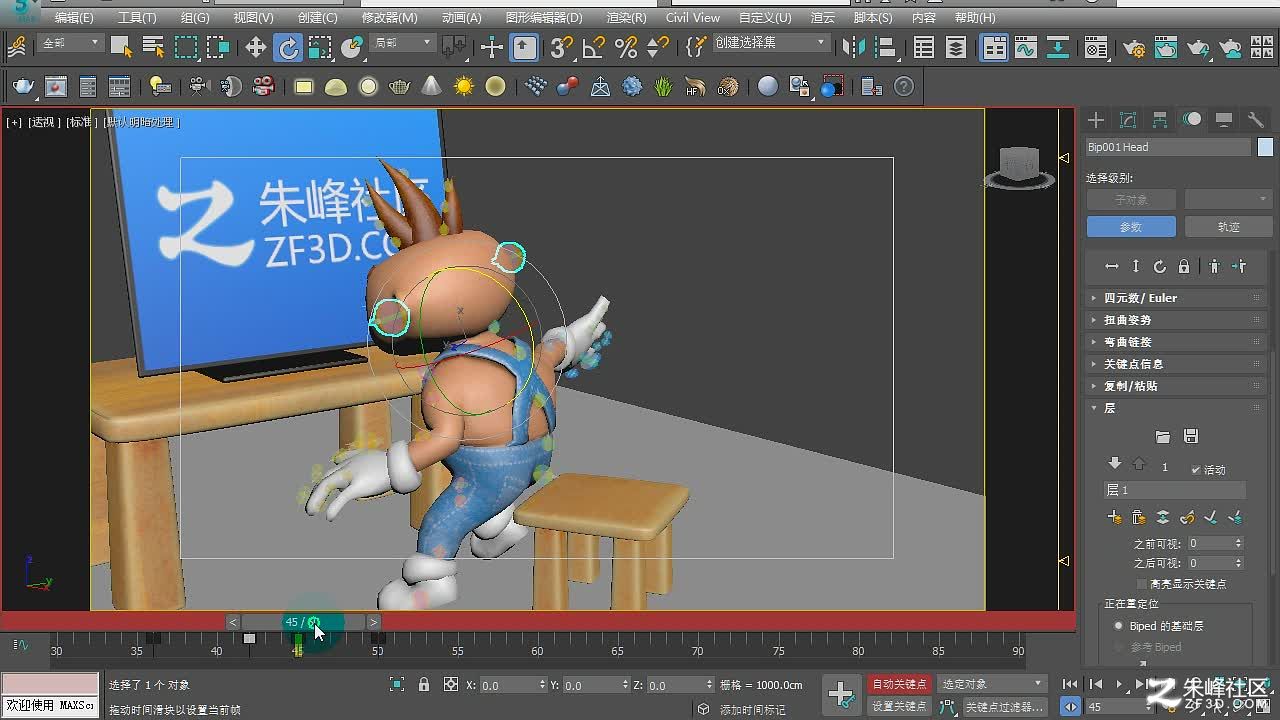Open the 创建选择集 dropdown
1280x720 pixels.
click(x=770, y=43)
